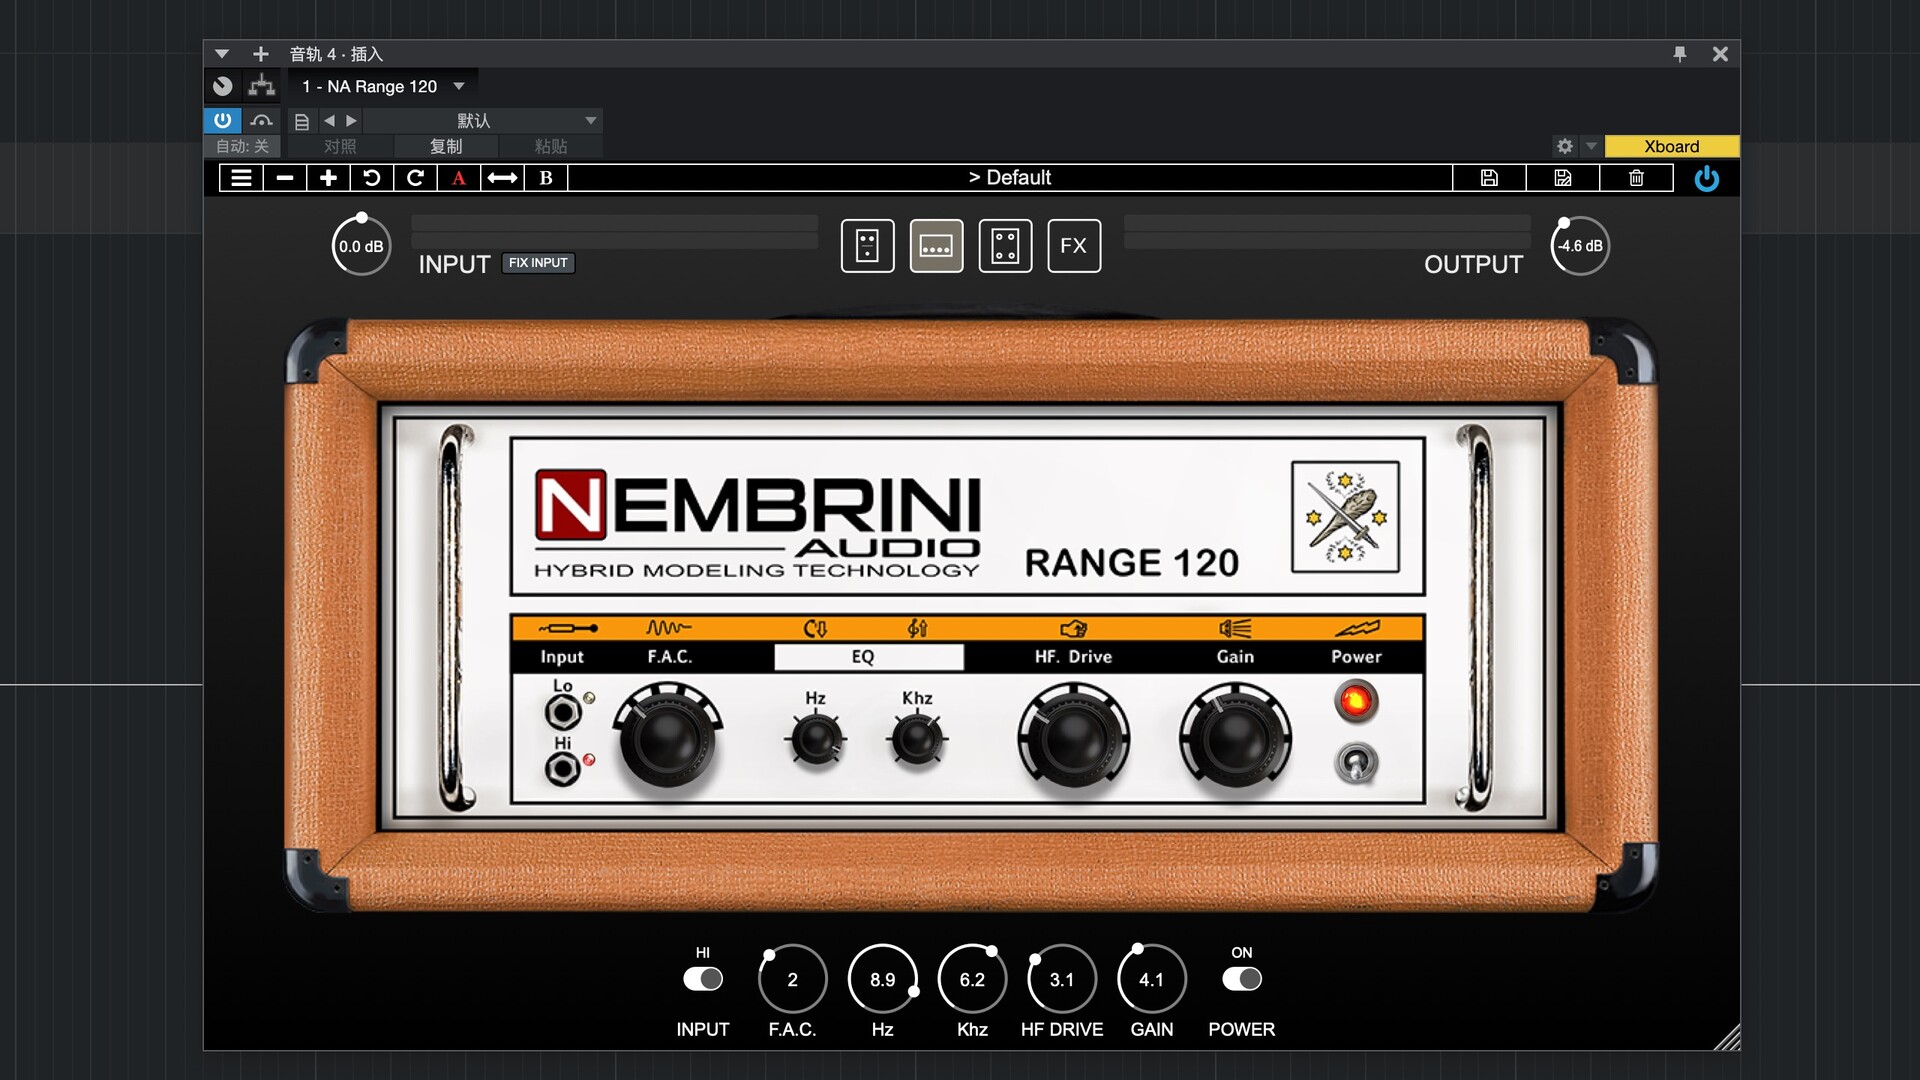Open the 默认 preset dropdown
Image resolution: width=1920 pixels, height=1080 pixels.
tap(482, 121)
